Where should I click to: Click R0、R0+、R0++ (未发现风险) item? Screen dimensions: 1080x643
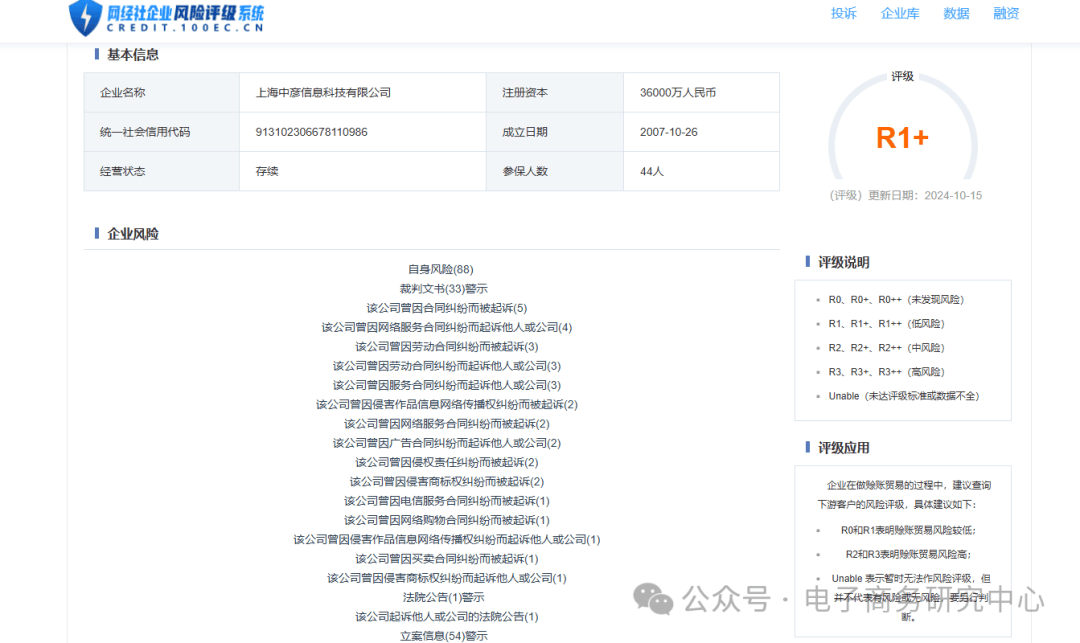coord(896,299)
